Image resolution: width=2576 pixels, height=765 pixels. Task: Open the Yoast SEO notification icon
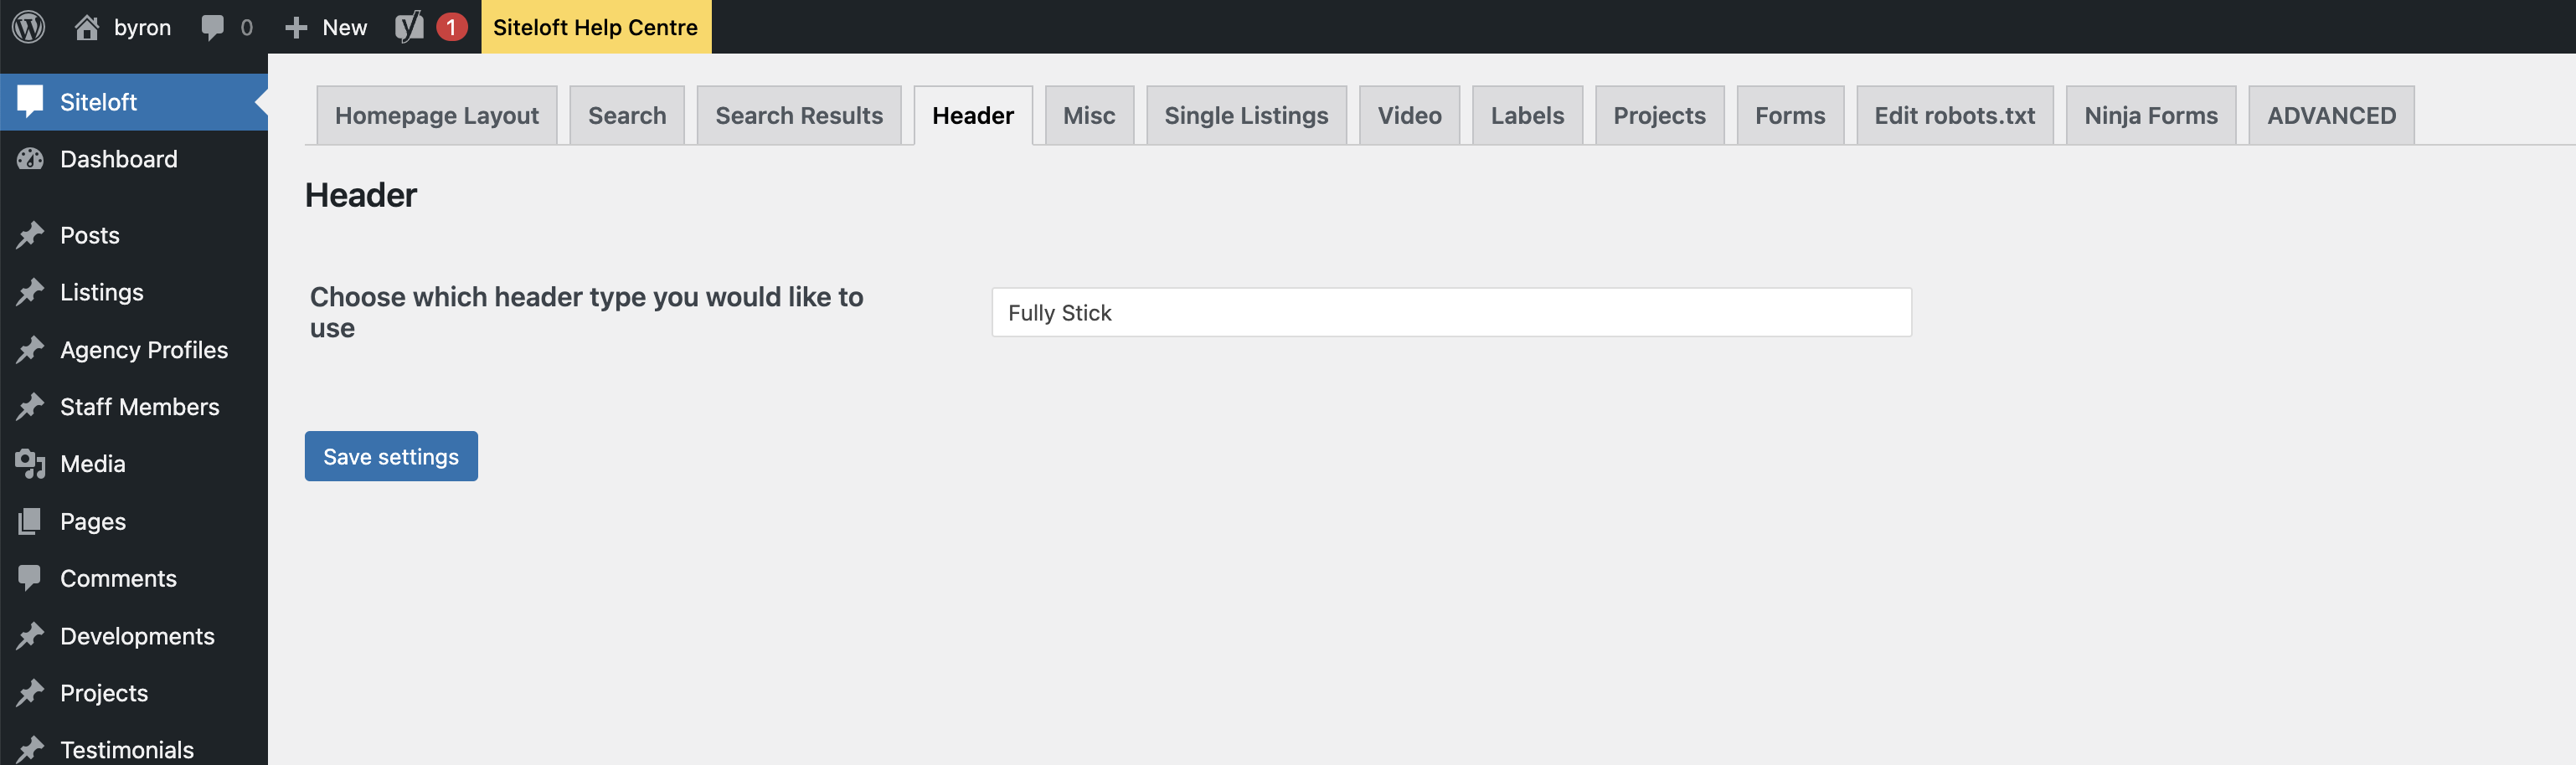click(x=409, y=27)
